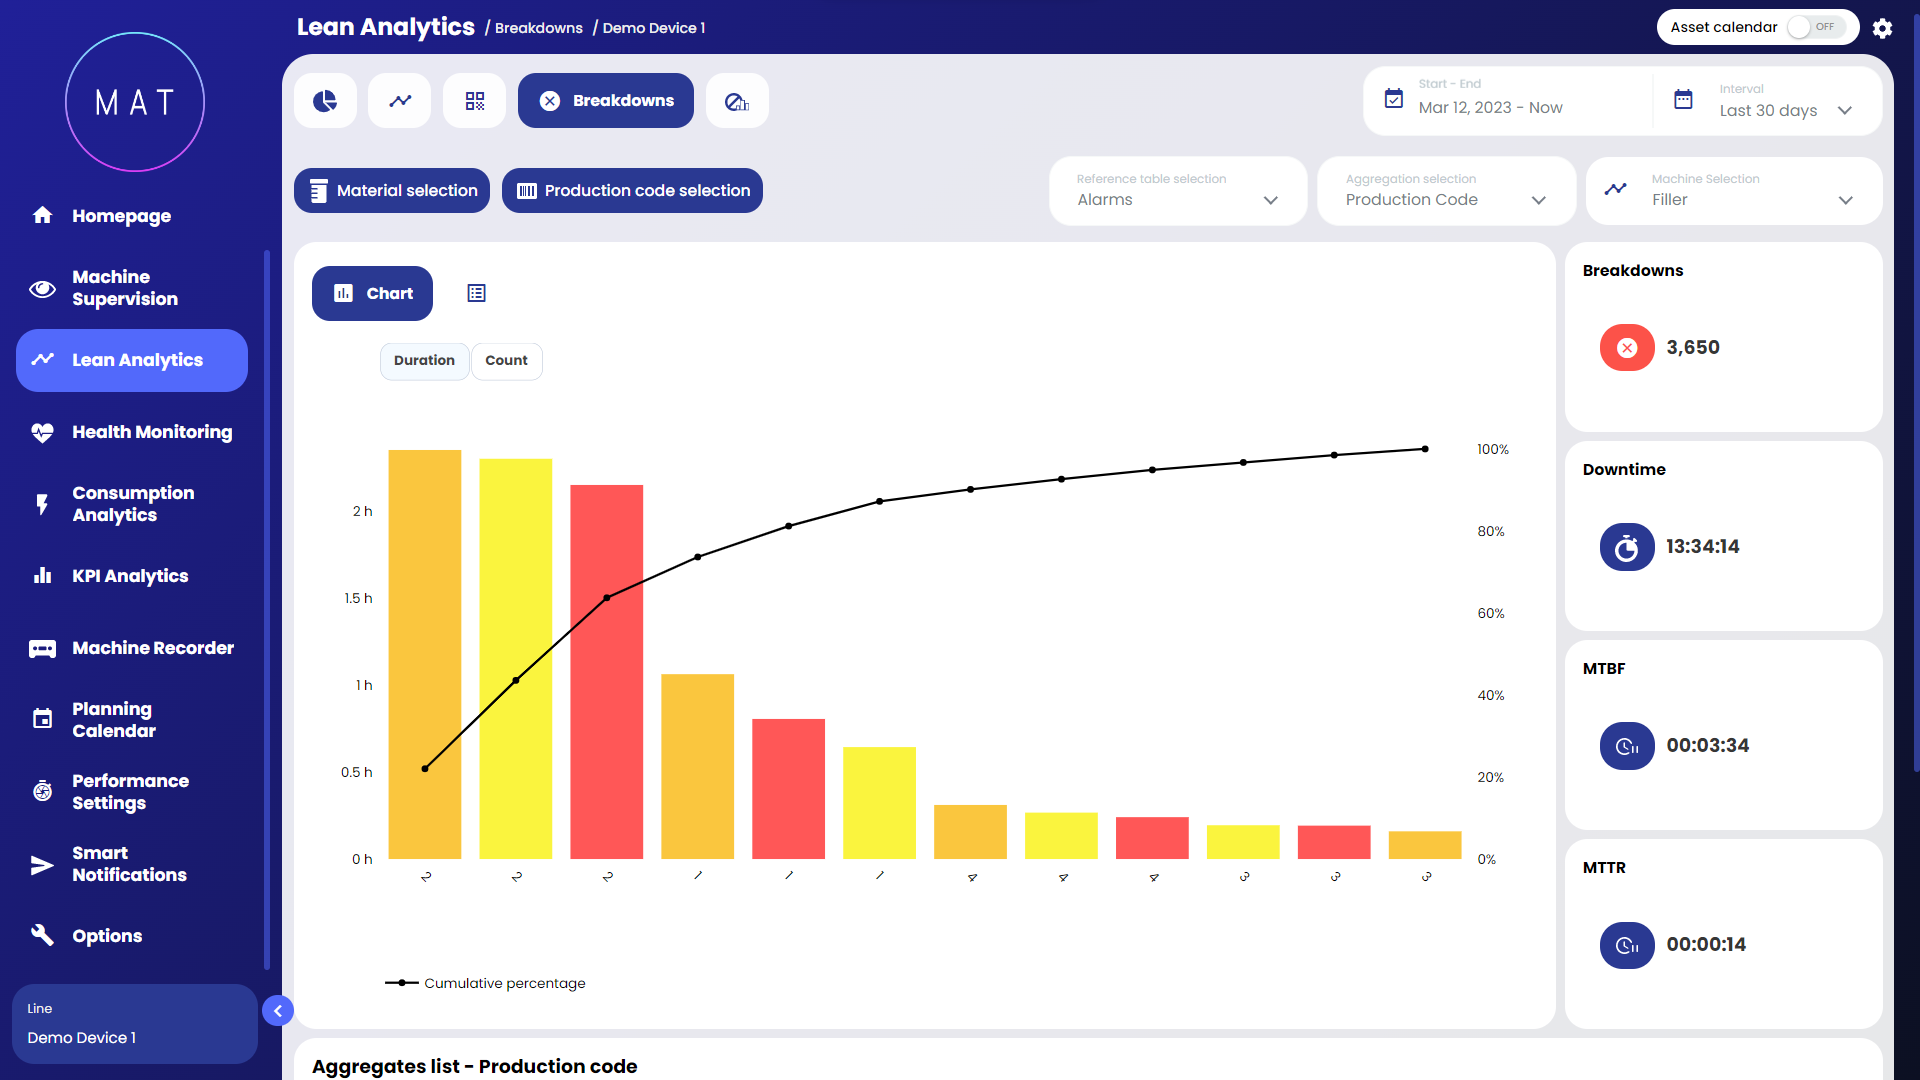The image size is (1920, 1080).
Task: Toggle Cumulative percentage legend entry
Action: [486, 983]
